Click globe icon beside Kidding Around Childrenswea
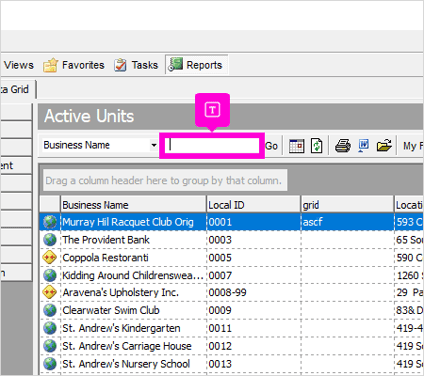 tap(50, 275)
